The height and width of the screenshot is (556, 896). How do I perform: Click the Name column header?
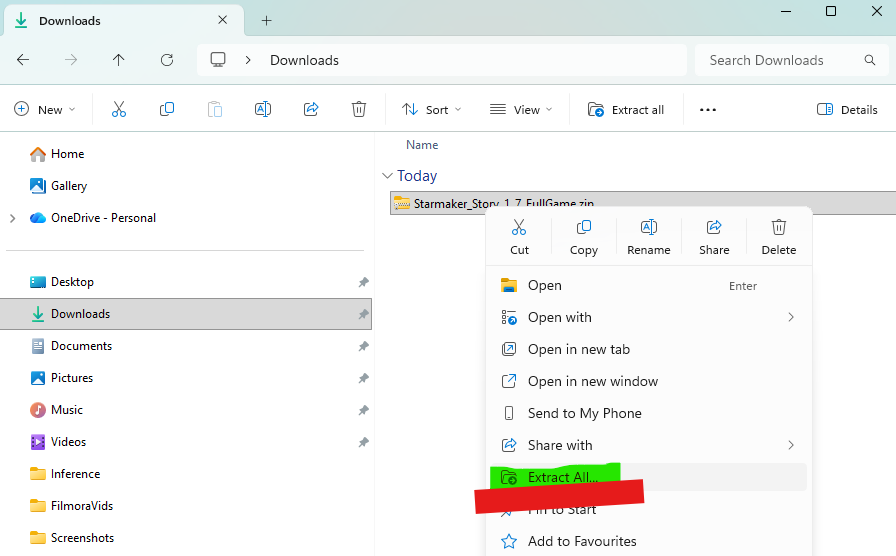pos(422,145)
